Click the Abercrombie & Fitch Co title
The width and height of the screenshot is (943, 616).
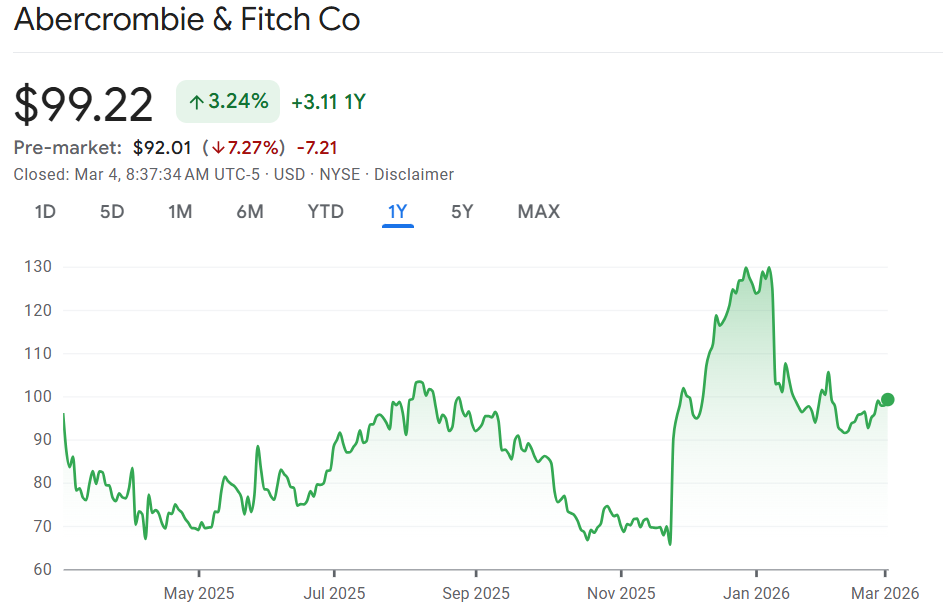click(187, 19)
